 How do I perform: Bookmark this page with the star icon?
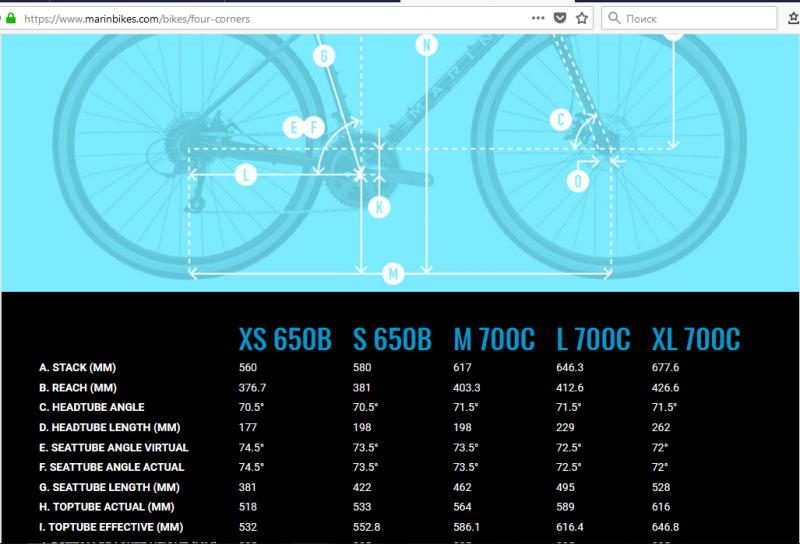coord(582,18)
